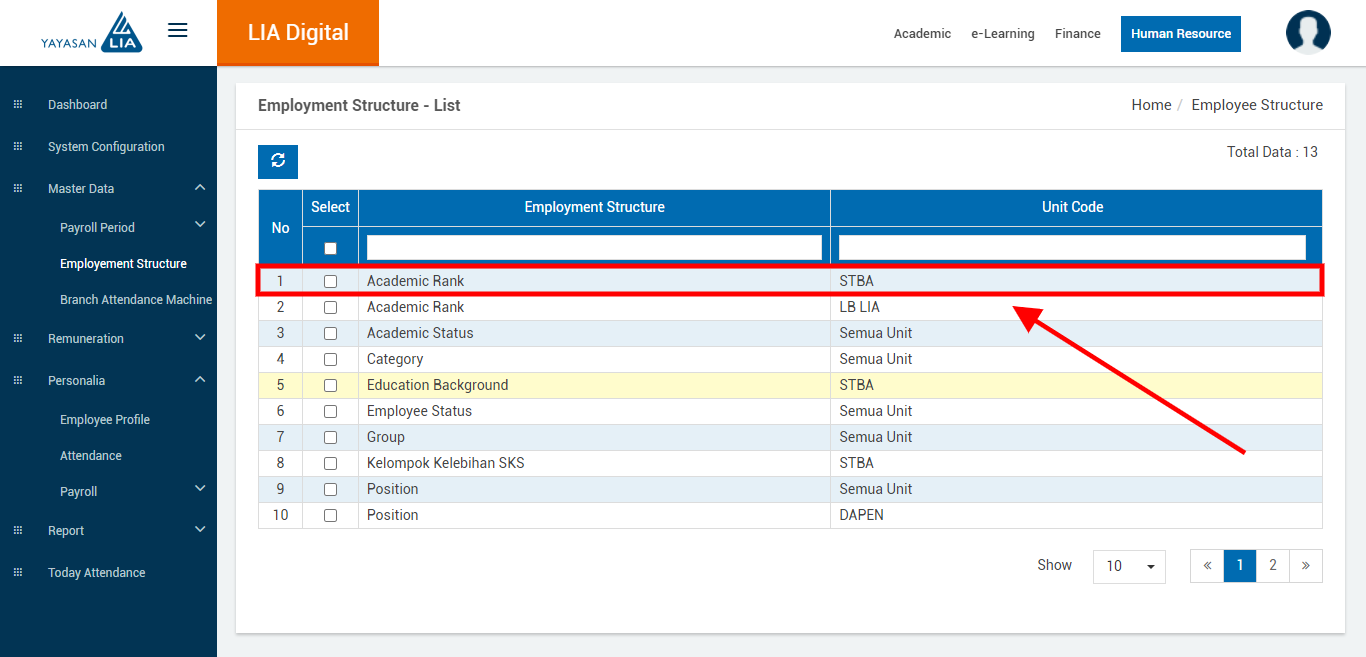1366x657 pixels.
Task: Tick the select-all checkbox in header
Action: (330, 248)
